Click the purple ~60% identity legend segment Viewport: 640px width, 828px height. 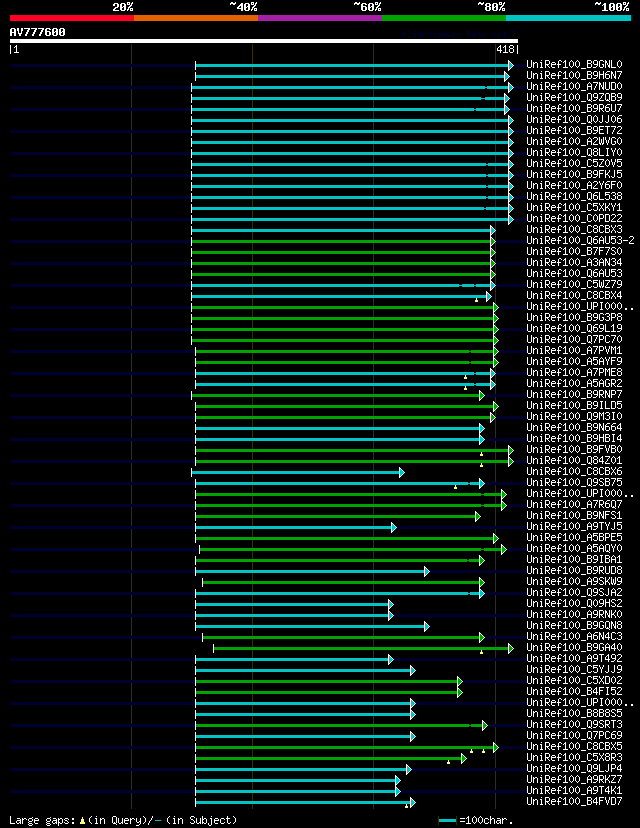pyautogui.click(x=320, y=18)
